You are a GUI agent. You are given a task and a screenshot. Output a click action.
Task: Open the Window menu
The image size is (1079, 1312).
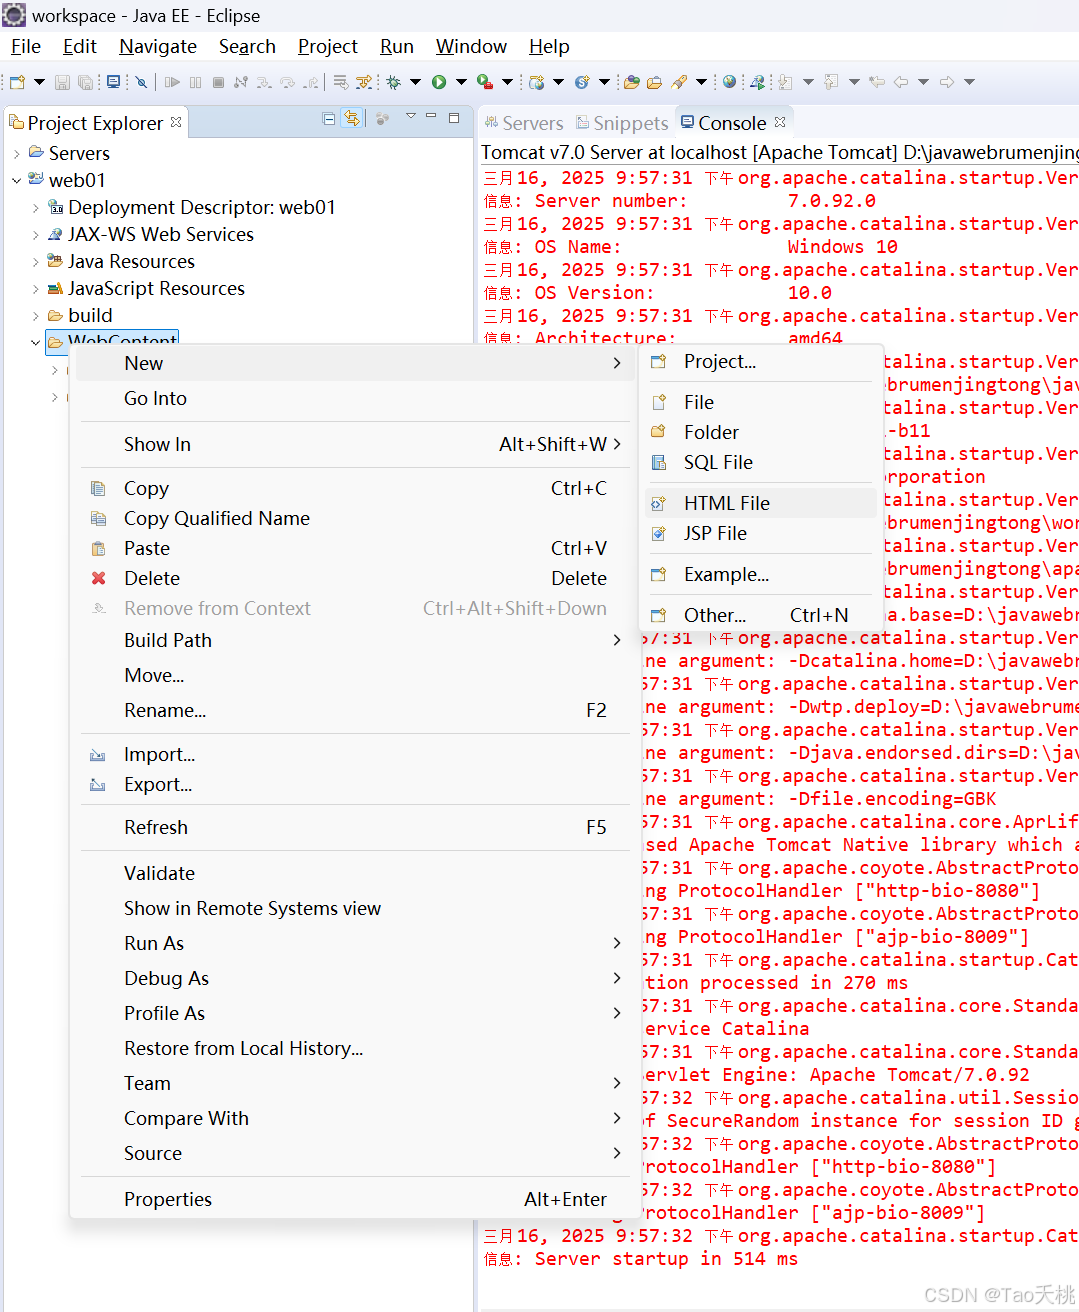(x=471, y=47)
